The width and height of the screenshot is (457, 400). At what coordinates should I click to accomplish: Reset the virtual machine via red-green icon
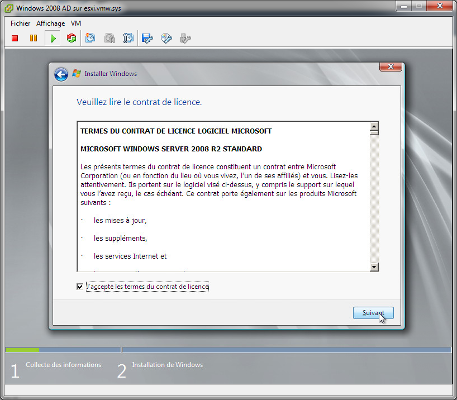(x=71, y=38)
